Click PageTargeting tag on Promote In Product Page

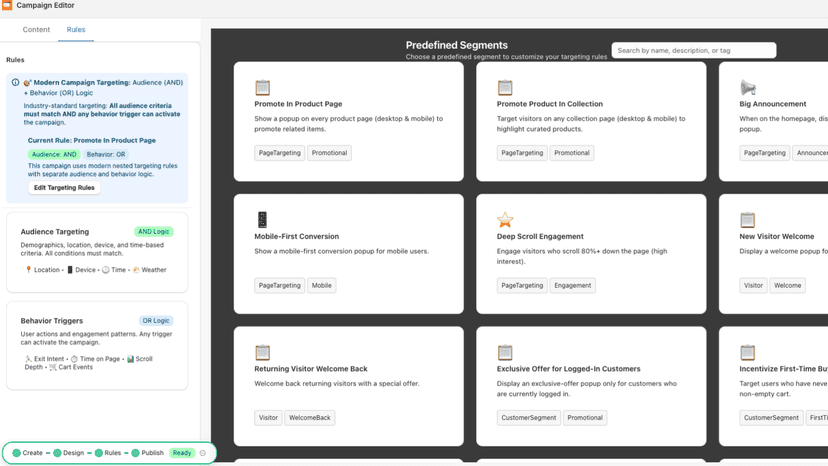click(x=279, y=153)
